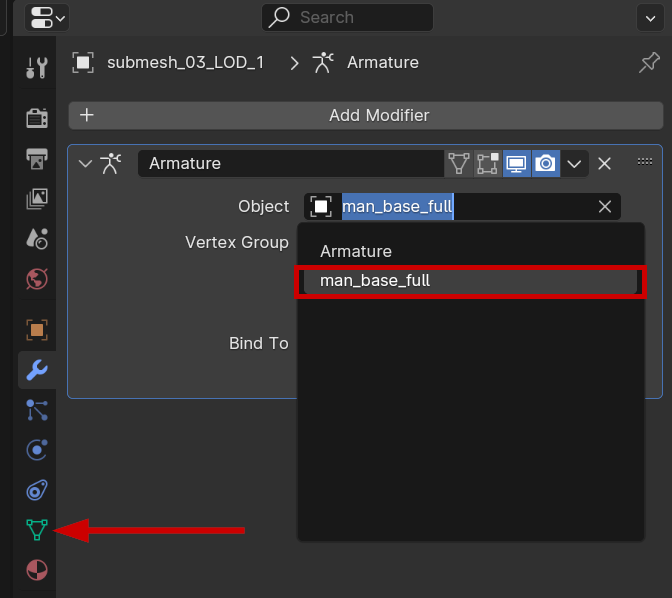Switch to Object Data properties tab

pos(37,530)
